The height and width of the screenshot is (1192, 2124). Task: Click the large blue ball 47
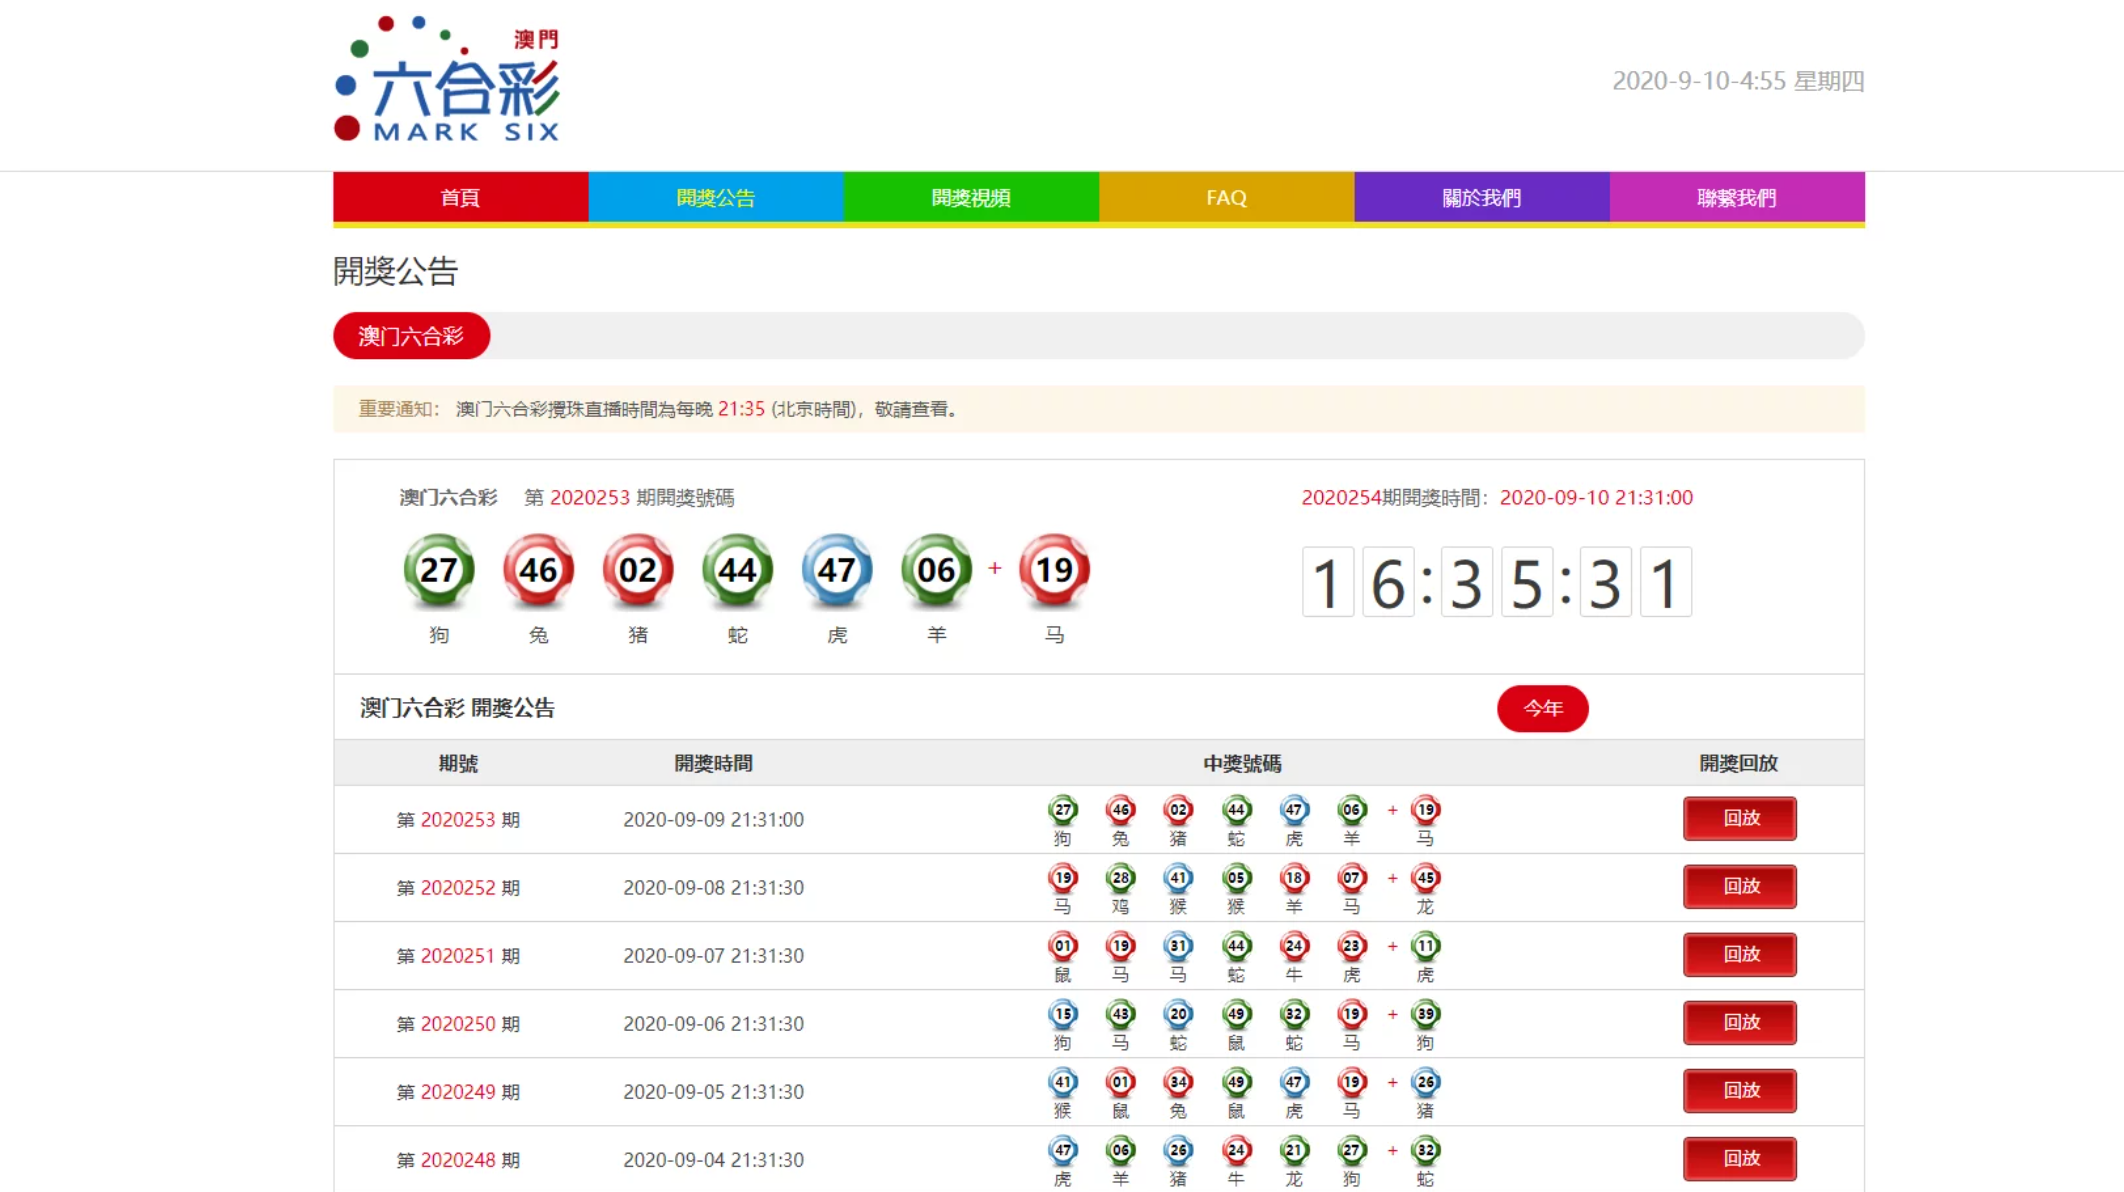click(837, 570)
